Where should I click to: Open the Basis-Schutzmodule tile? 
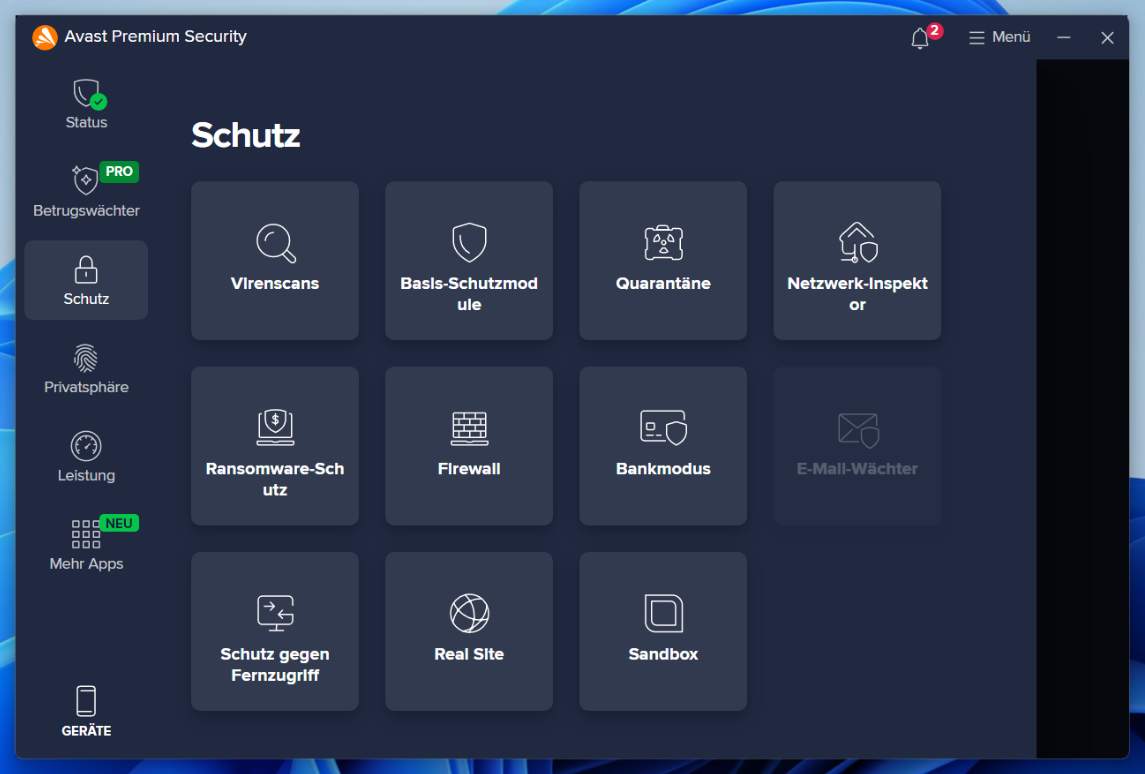click(469, 261)
